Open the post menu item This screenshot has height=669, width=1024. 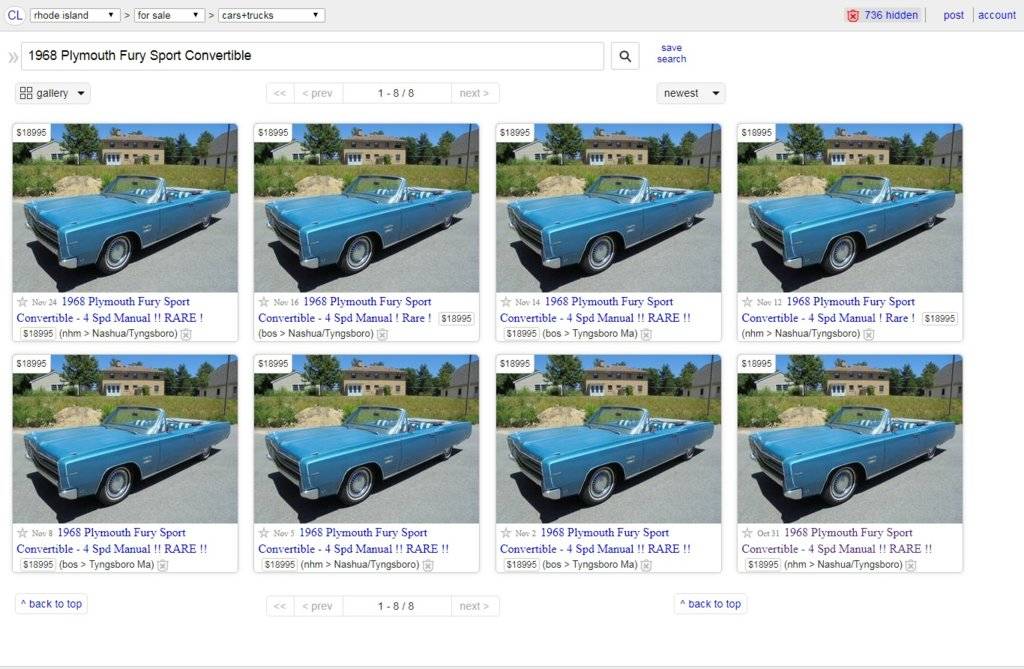(953, 15)
